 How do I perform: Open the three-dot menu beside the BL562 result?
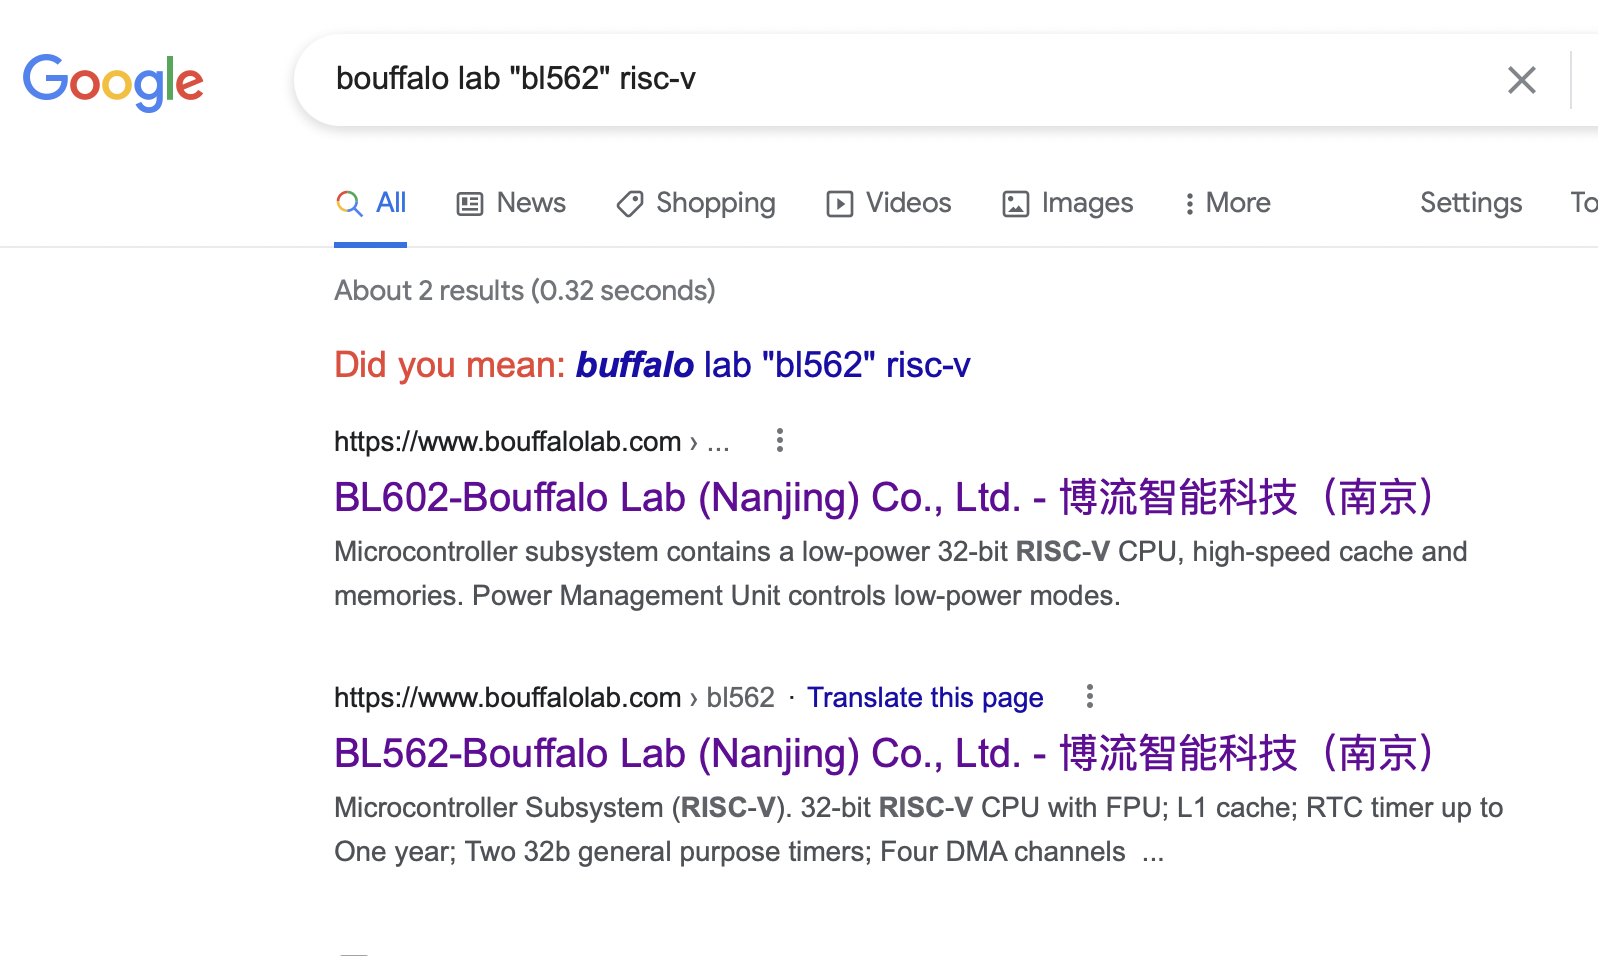click(x=1089, y=697)
